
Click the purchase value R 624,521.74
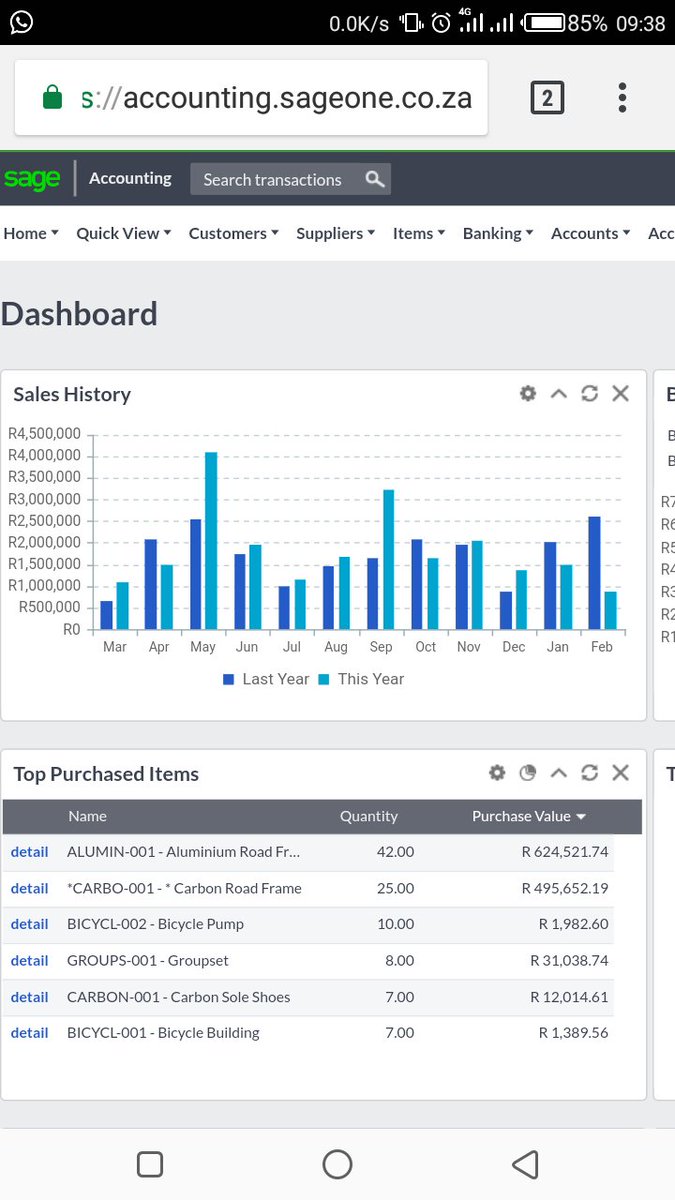pos(565,852)
